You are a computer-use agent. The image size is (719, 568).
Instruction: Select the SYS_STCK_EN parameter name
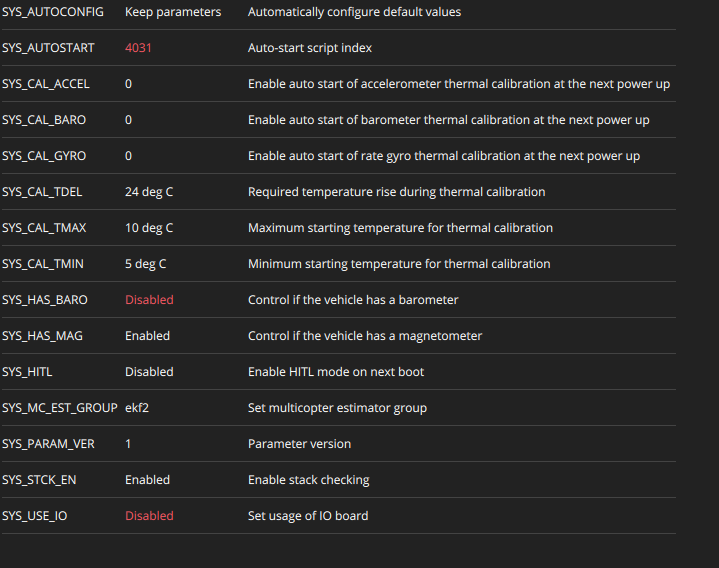(39, 480)
